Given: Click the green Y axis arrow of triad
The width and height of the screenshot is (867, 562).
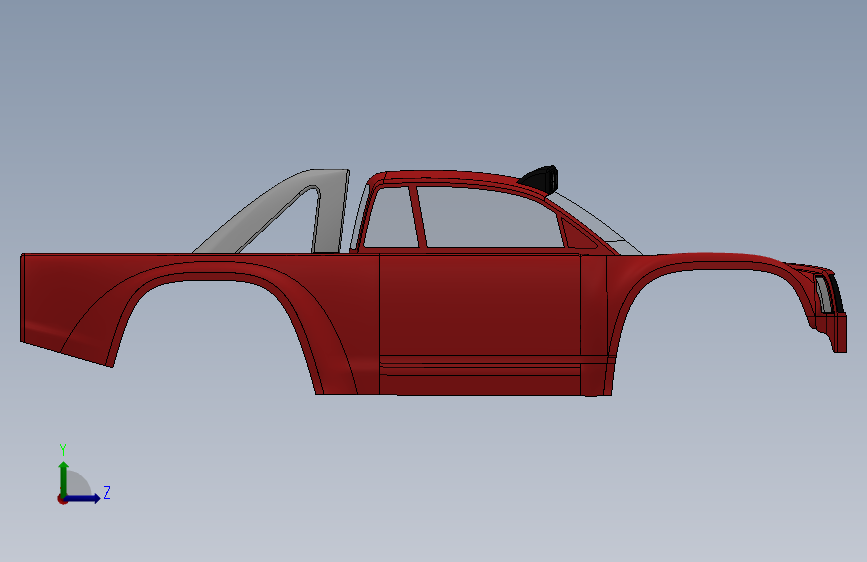Looking at the screenshot, I should [64, 478].
